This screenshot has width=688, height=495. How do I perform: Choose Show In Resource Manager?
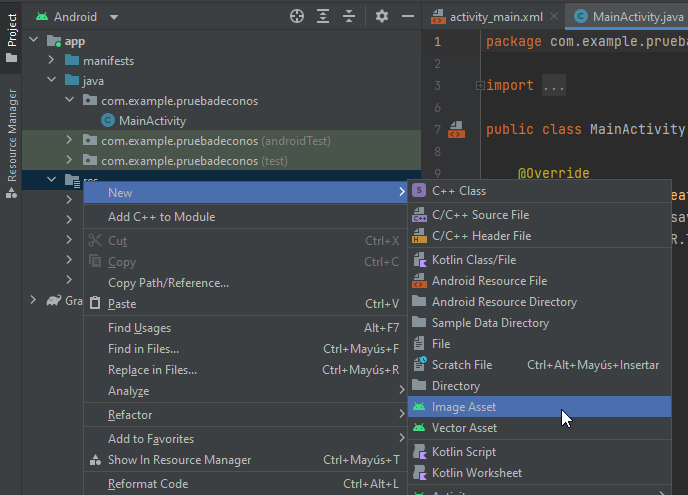[x=245, y=460]
